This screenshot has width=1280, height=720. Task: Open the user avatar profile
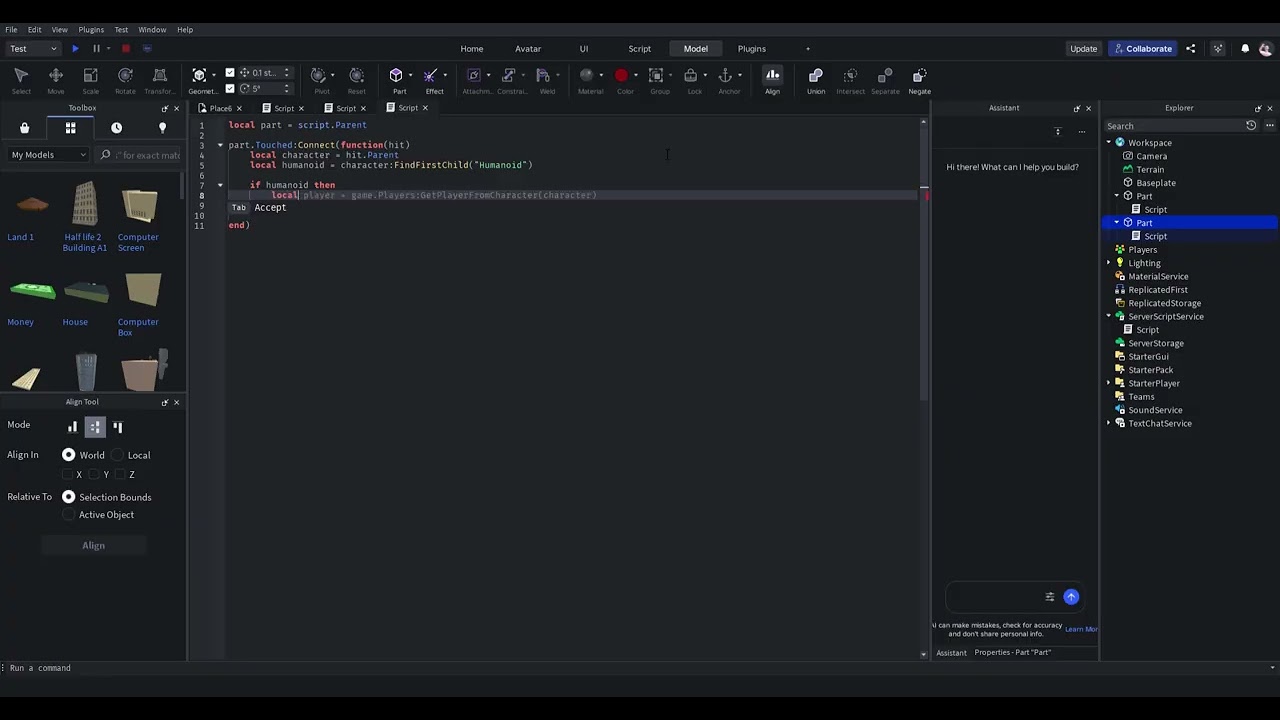click(1265, 48)
